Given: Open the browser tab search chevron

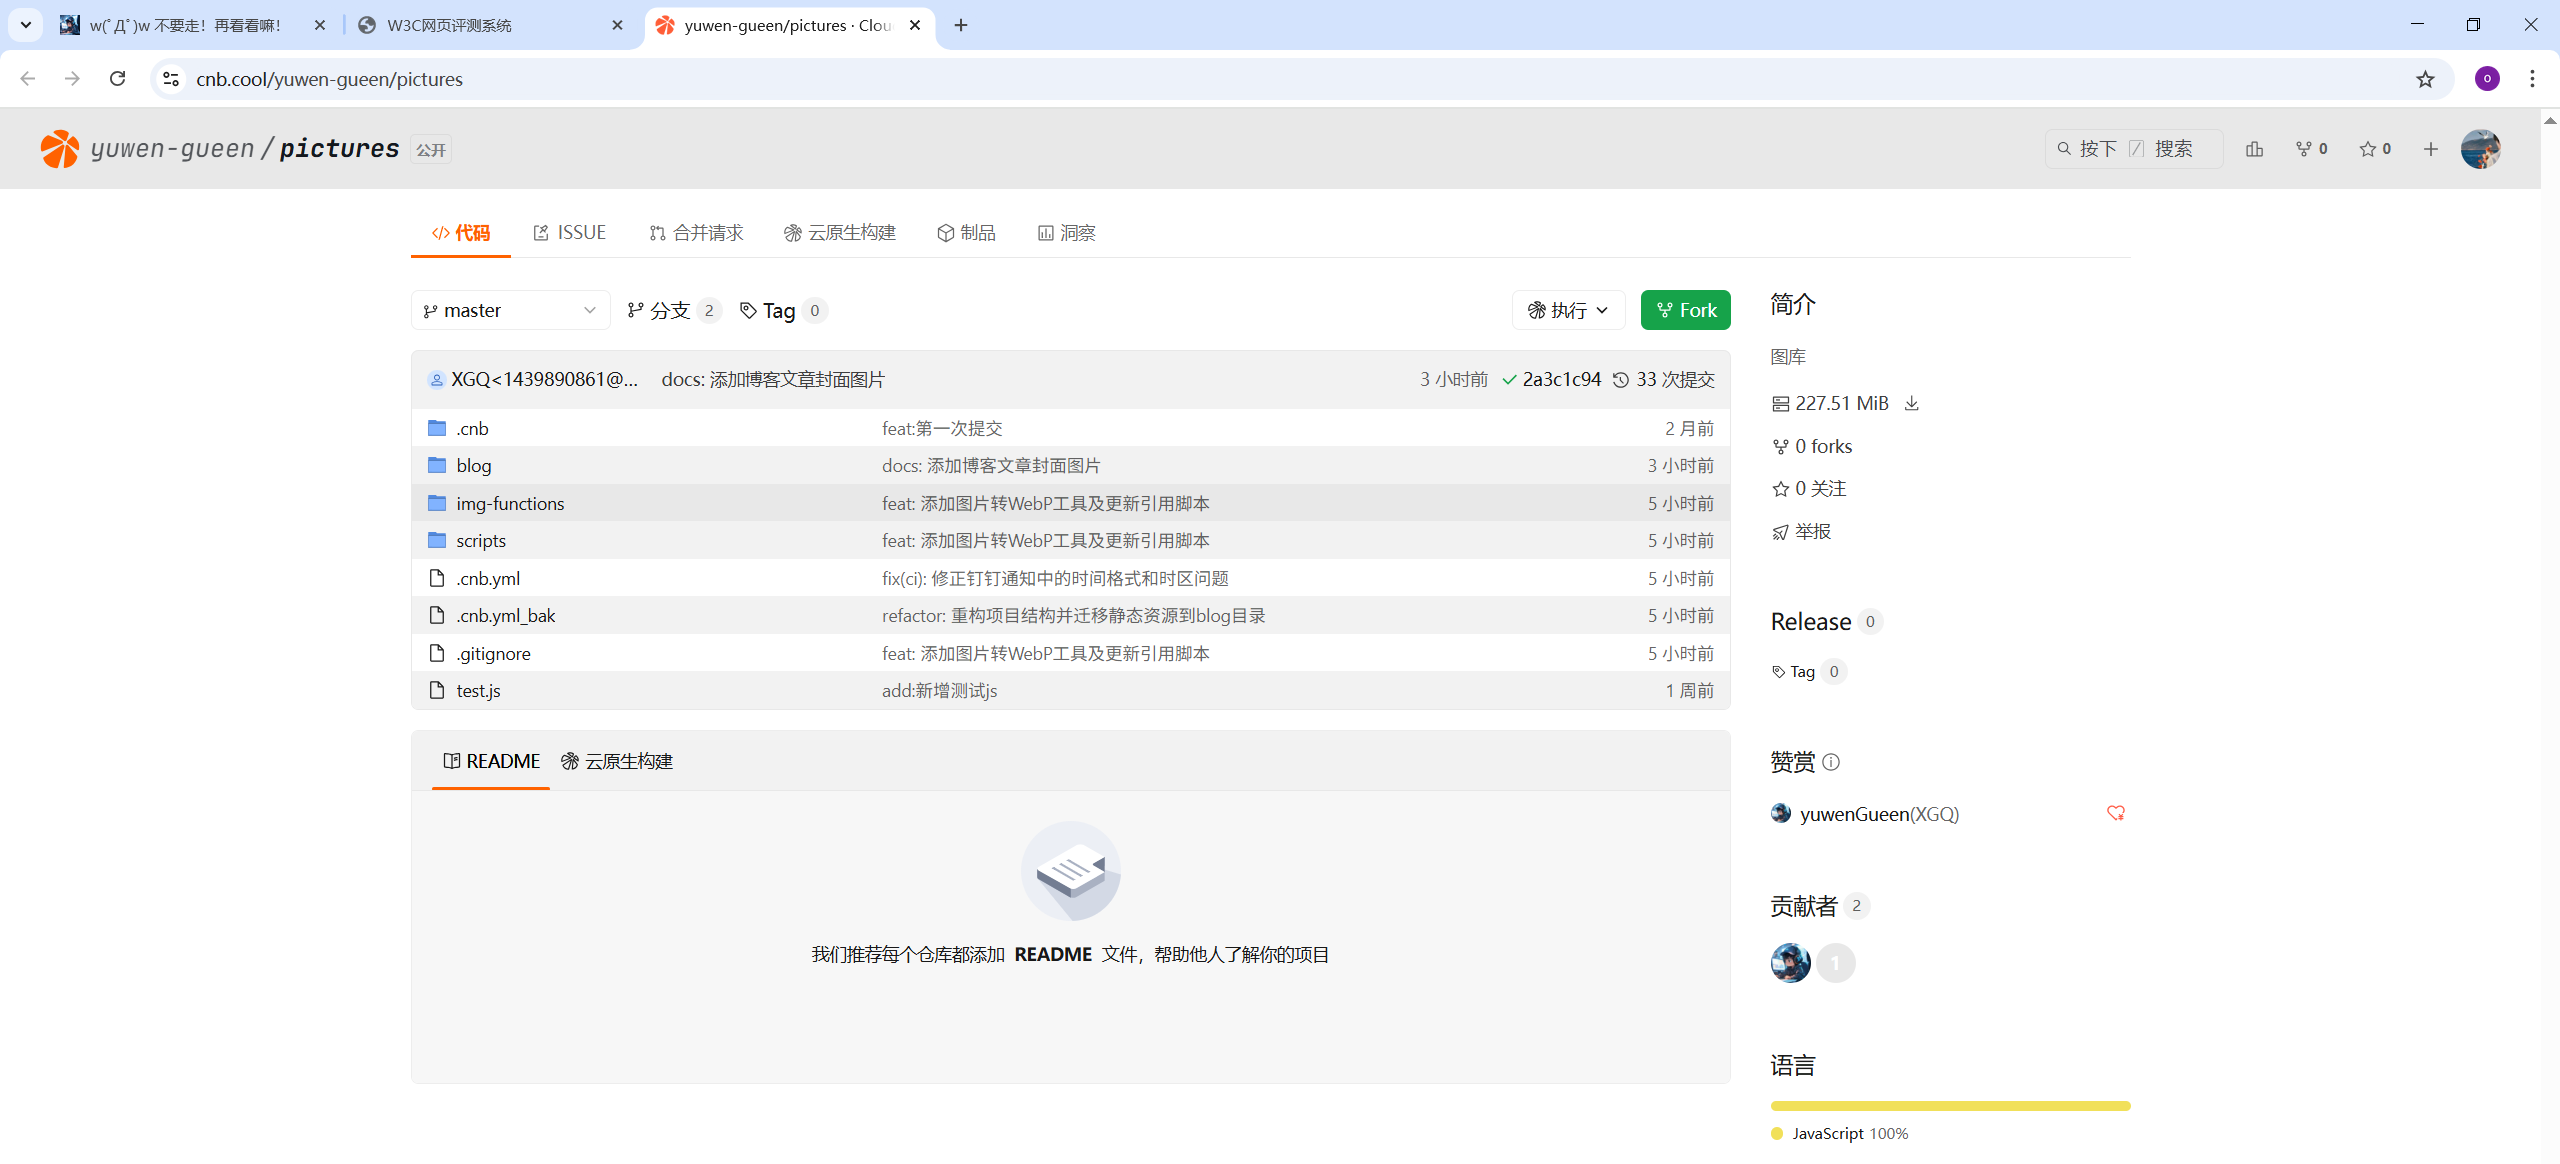Looking at the screenshot, I should 26,24.
